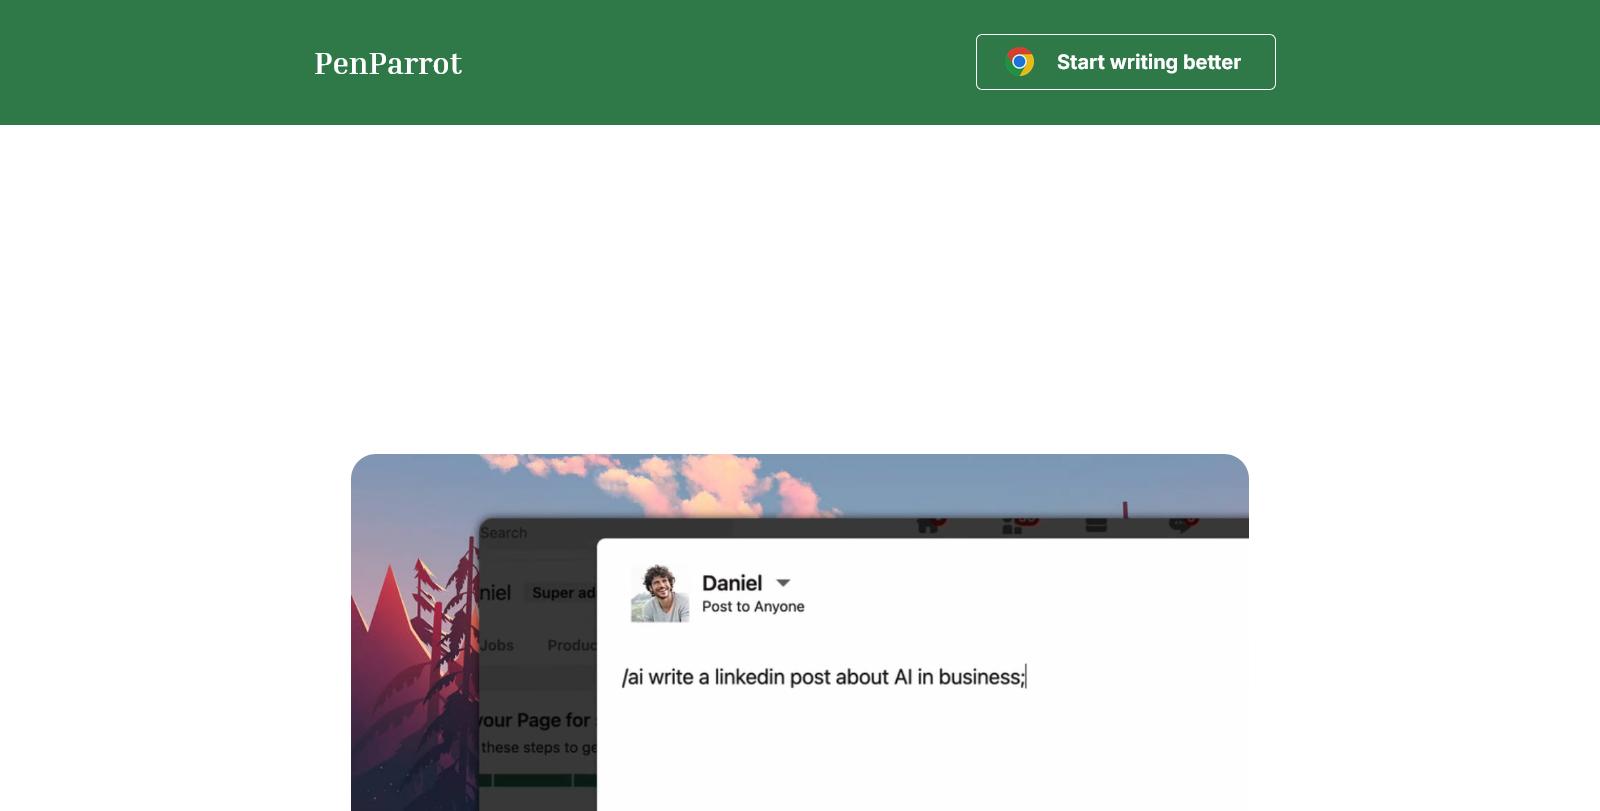Click the Post to Anyone label
This screenshot has height=811, width=1600.
point(753,607)
